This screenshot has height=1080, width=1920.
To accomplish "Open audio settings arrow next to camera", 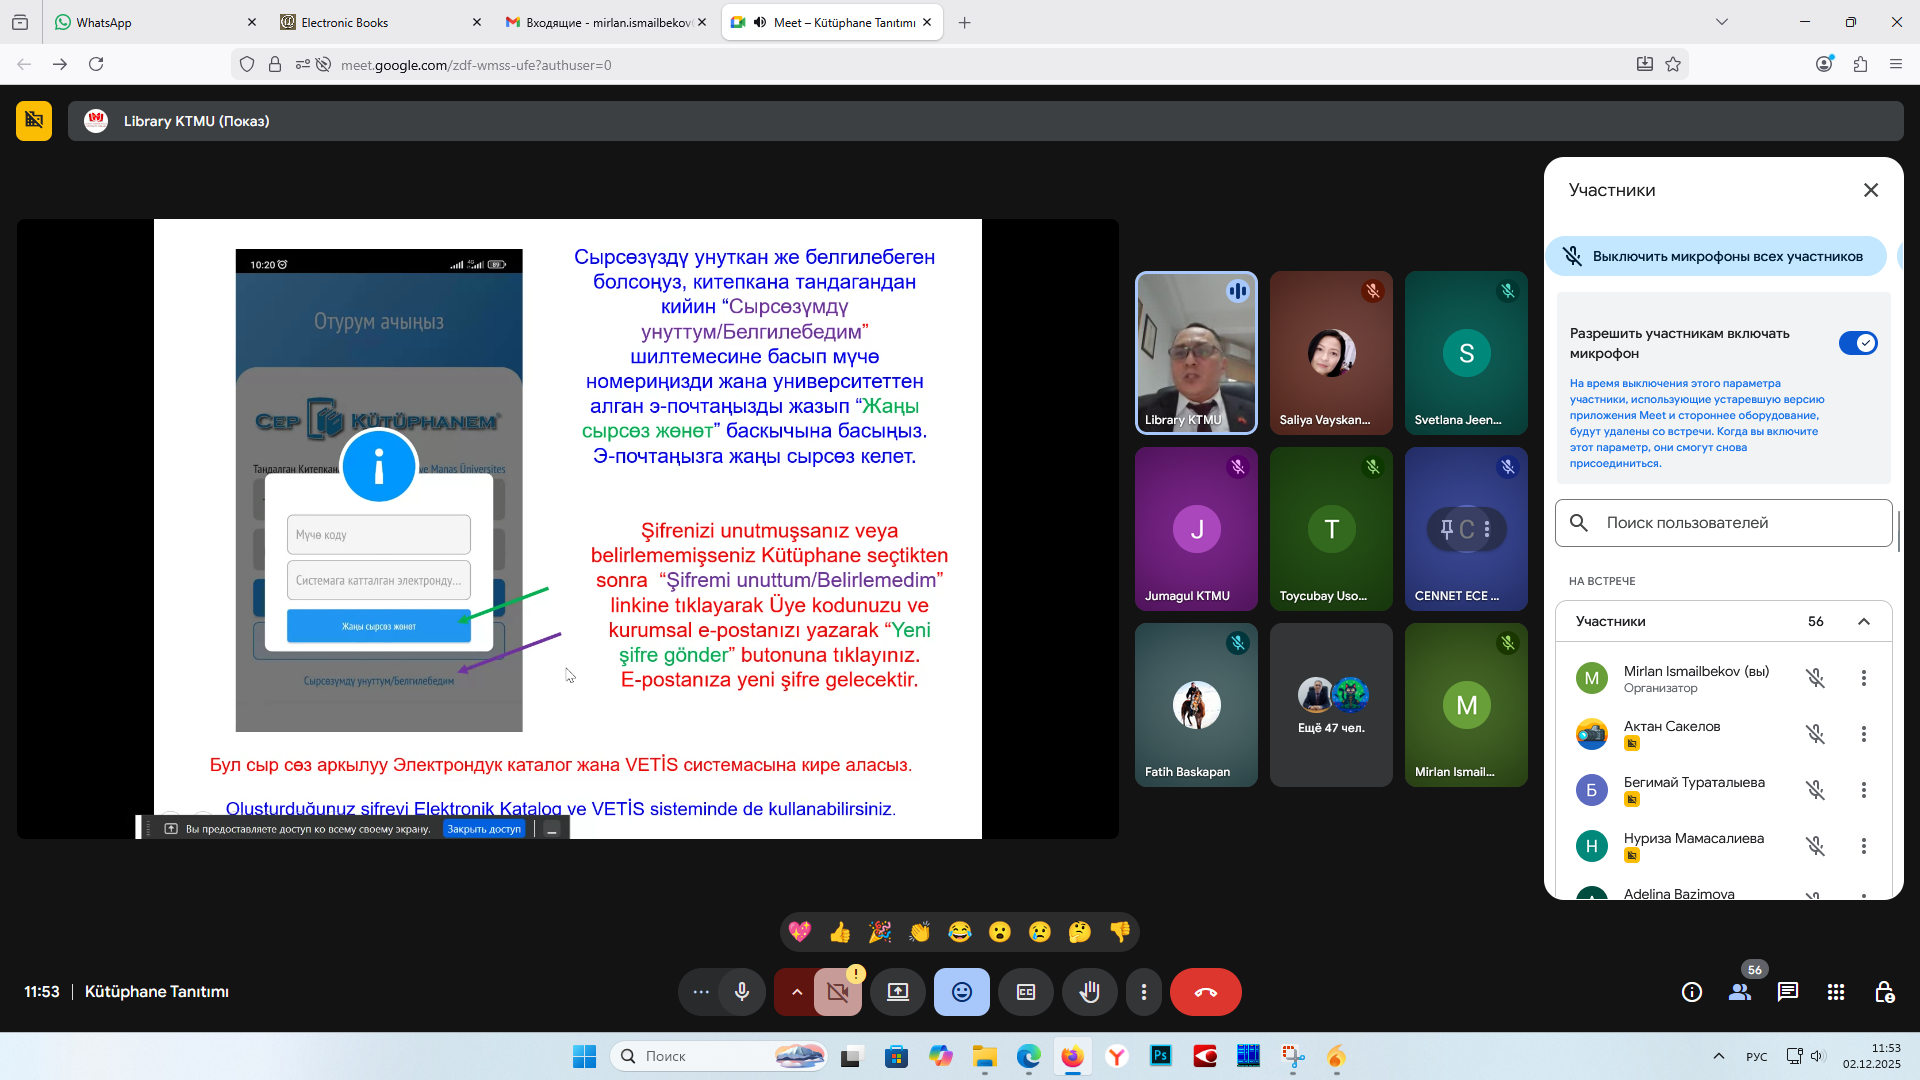I will (x=796, y=992).
